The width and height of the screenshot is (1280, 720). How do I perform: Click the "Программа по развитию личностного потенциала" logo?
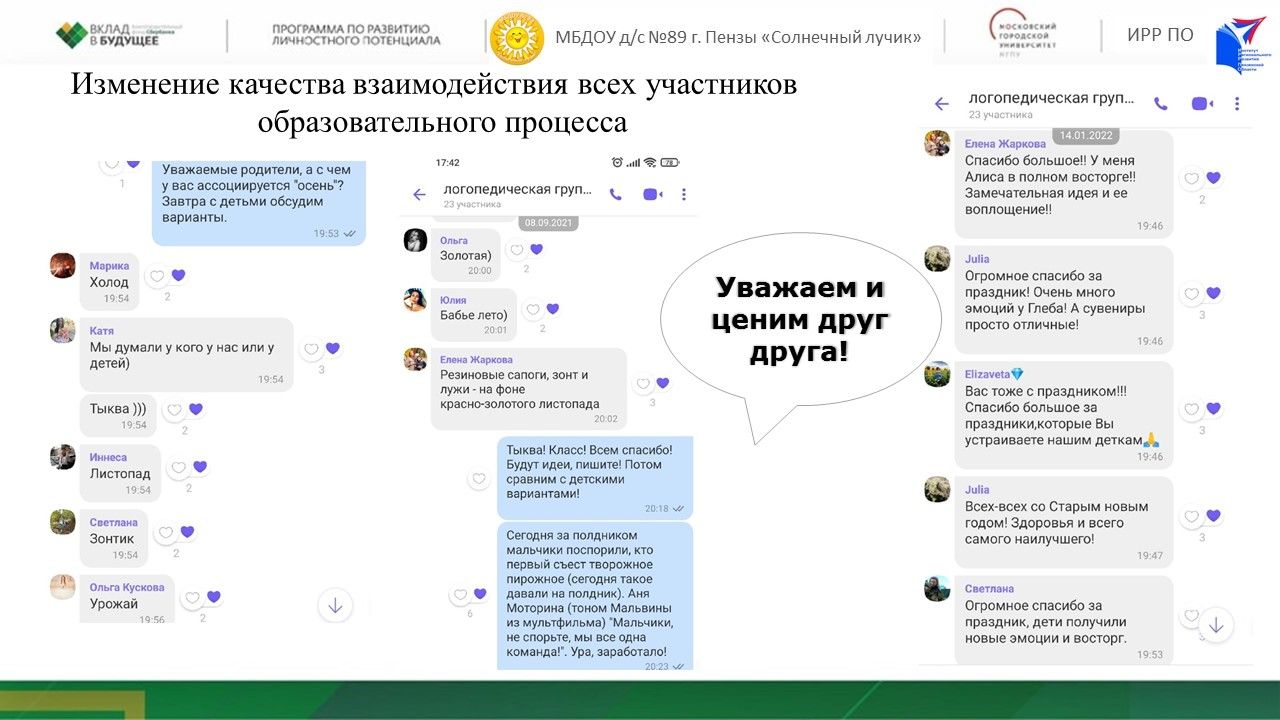coord(356,35)
